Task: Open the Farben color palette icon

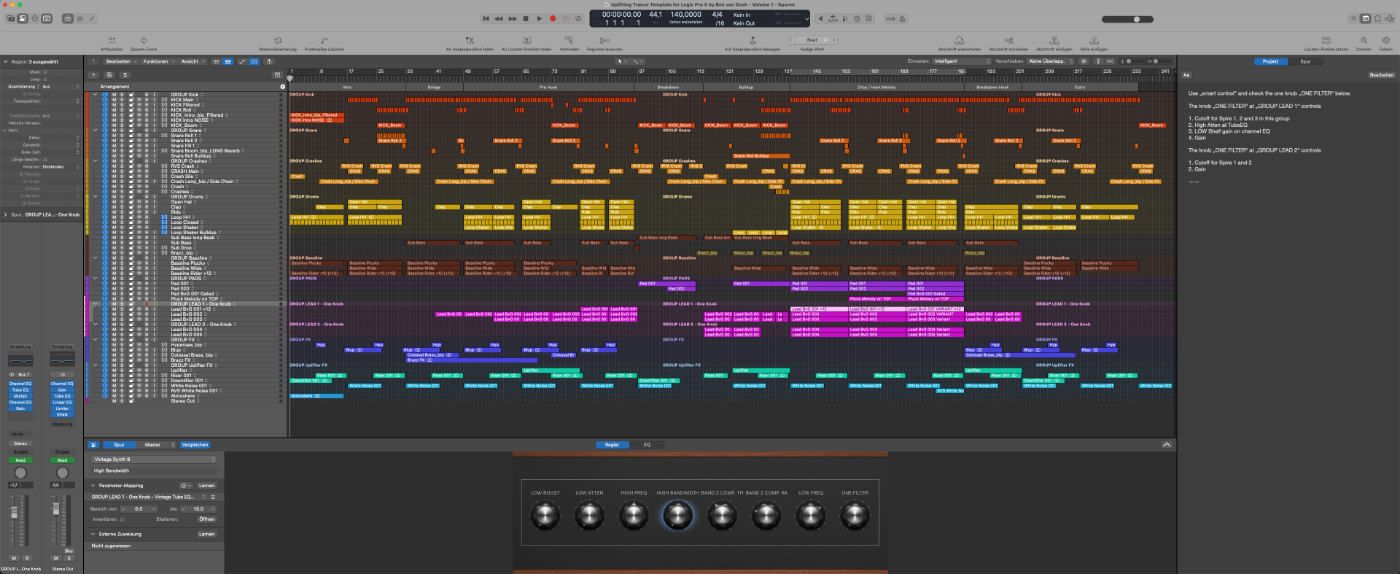Action: point(1386,43)
